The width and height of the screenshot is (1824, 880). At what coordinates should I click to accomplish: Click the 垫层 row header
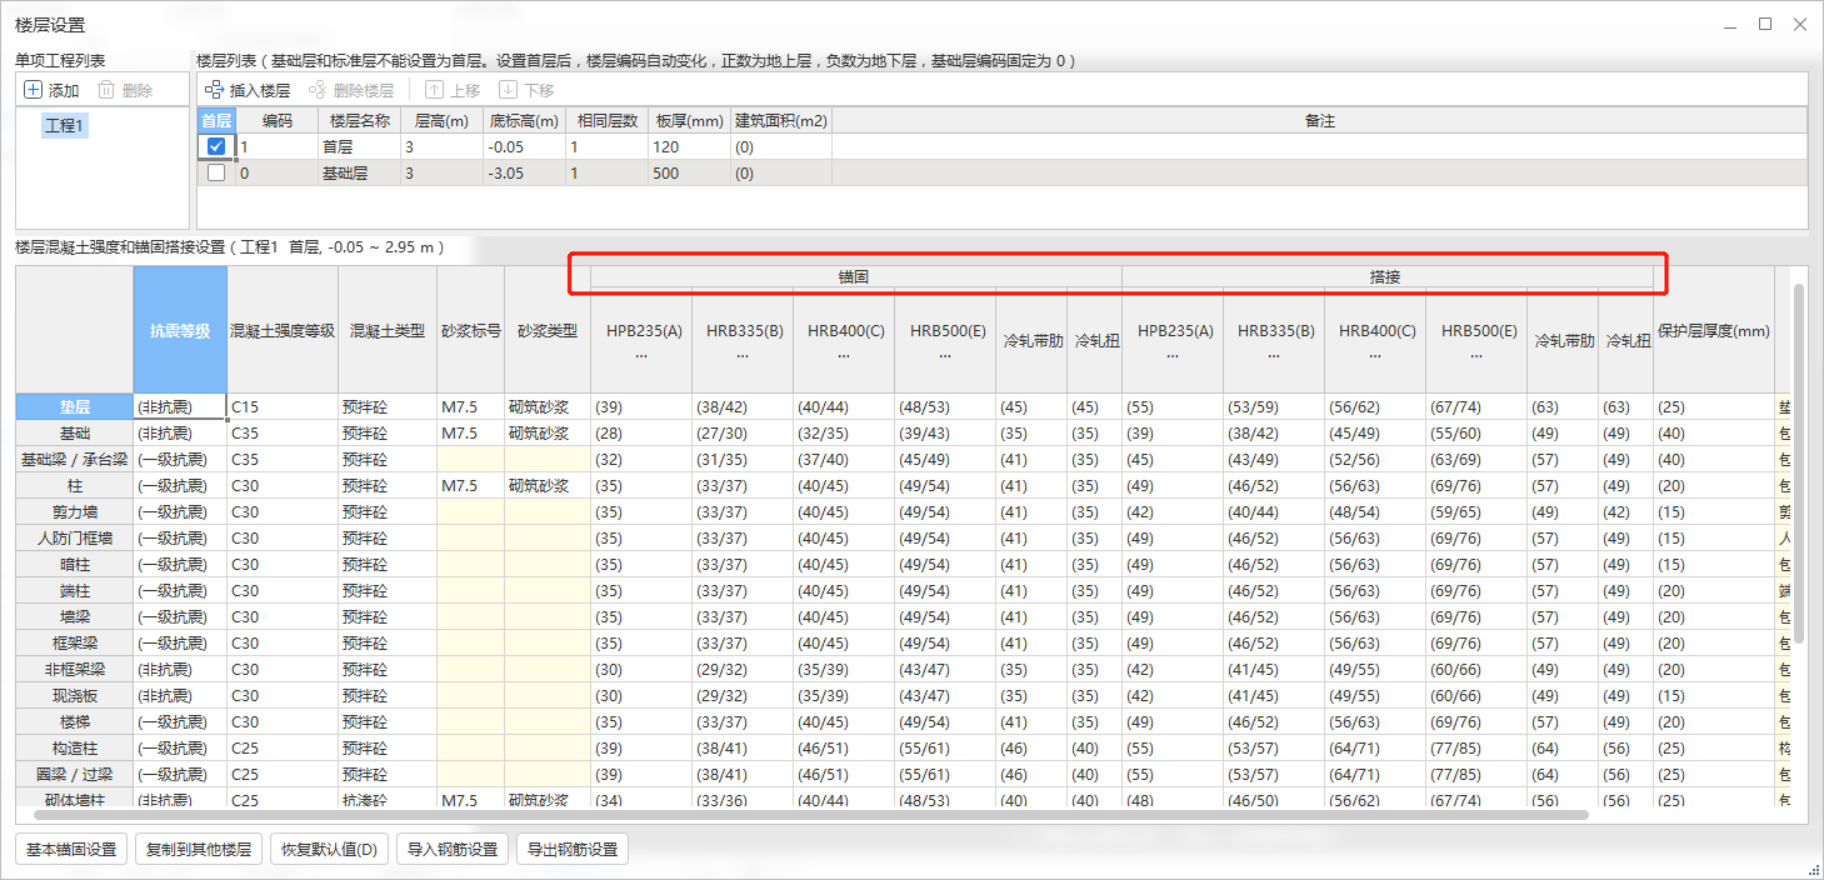[75, 407]
